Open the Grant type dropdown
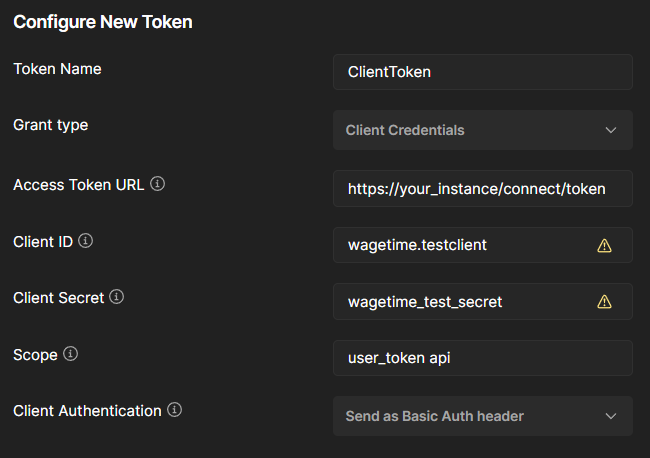 [x=483, y=130]
